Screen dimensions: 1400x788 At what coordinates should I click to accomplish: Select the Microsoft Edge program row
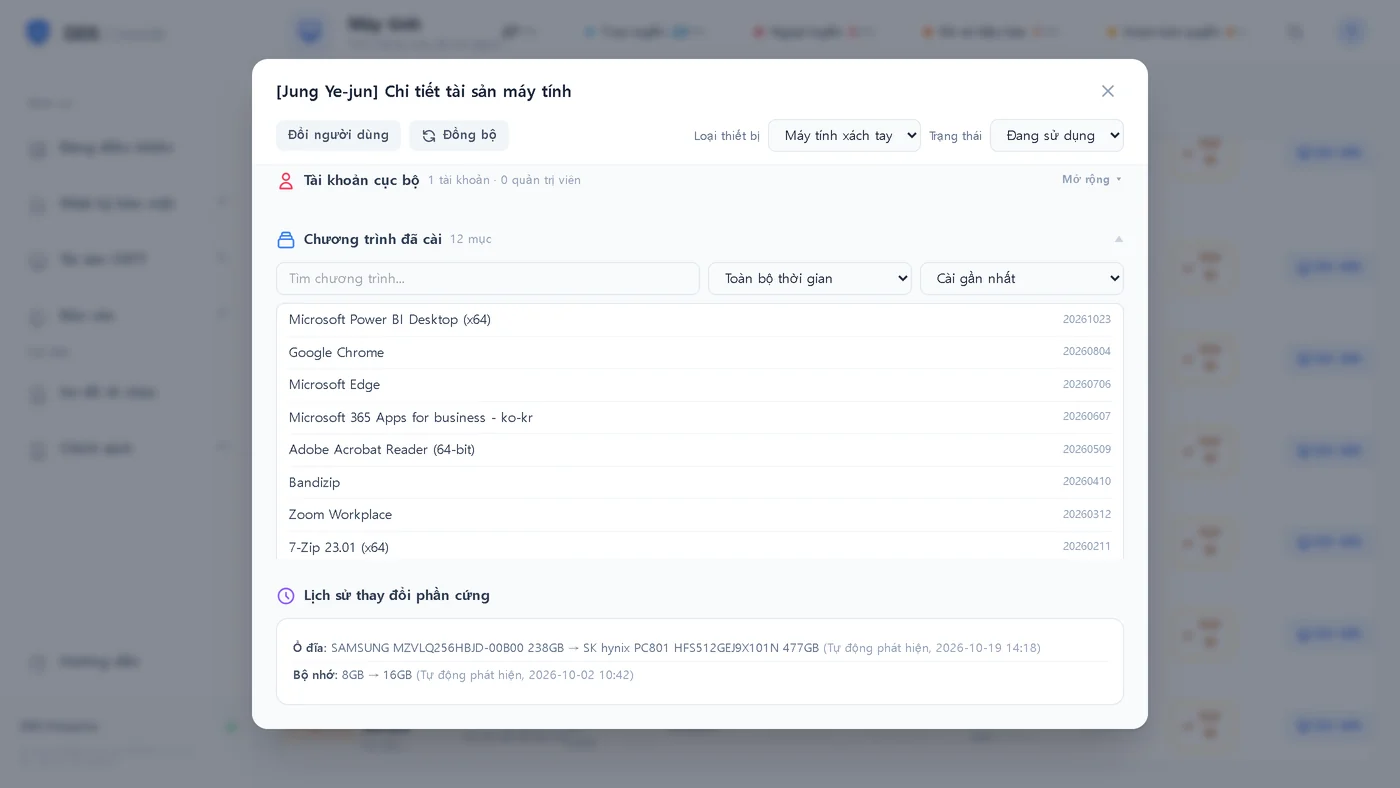point(699,384)
